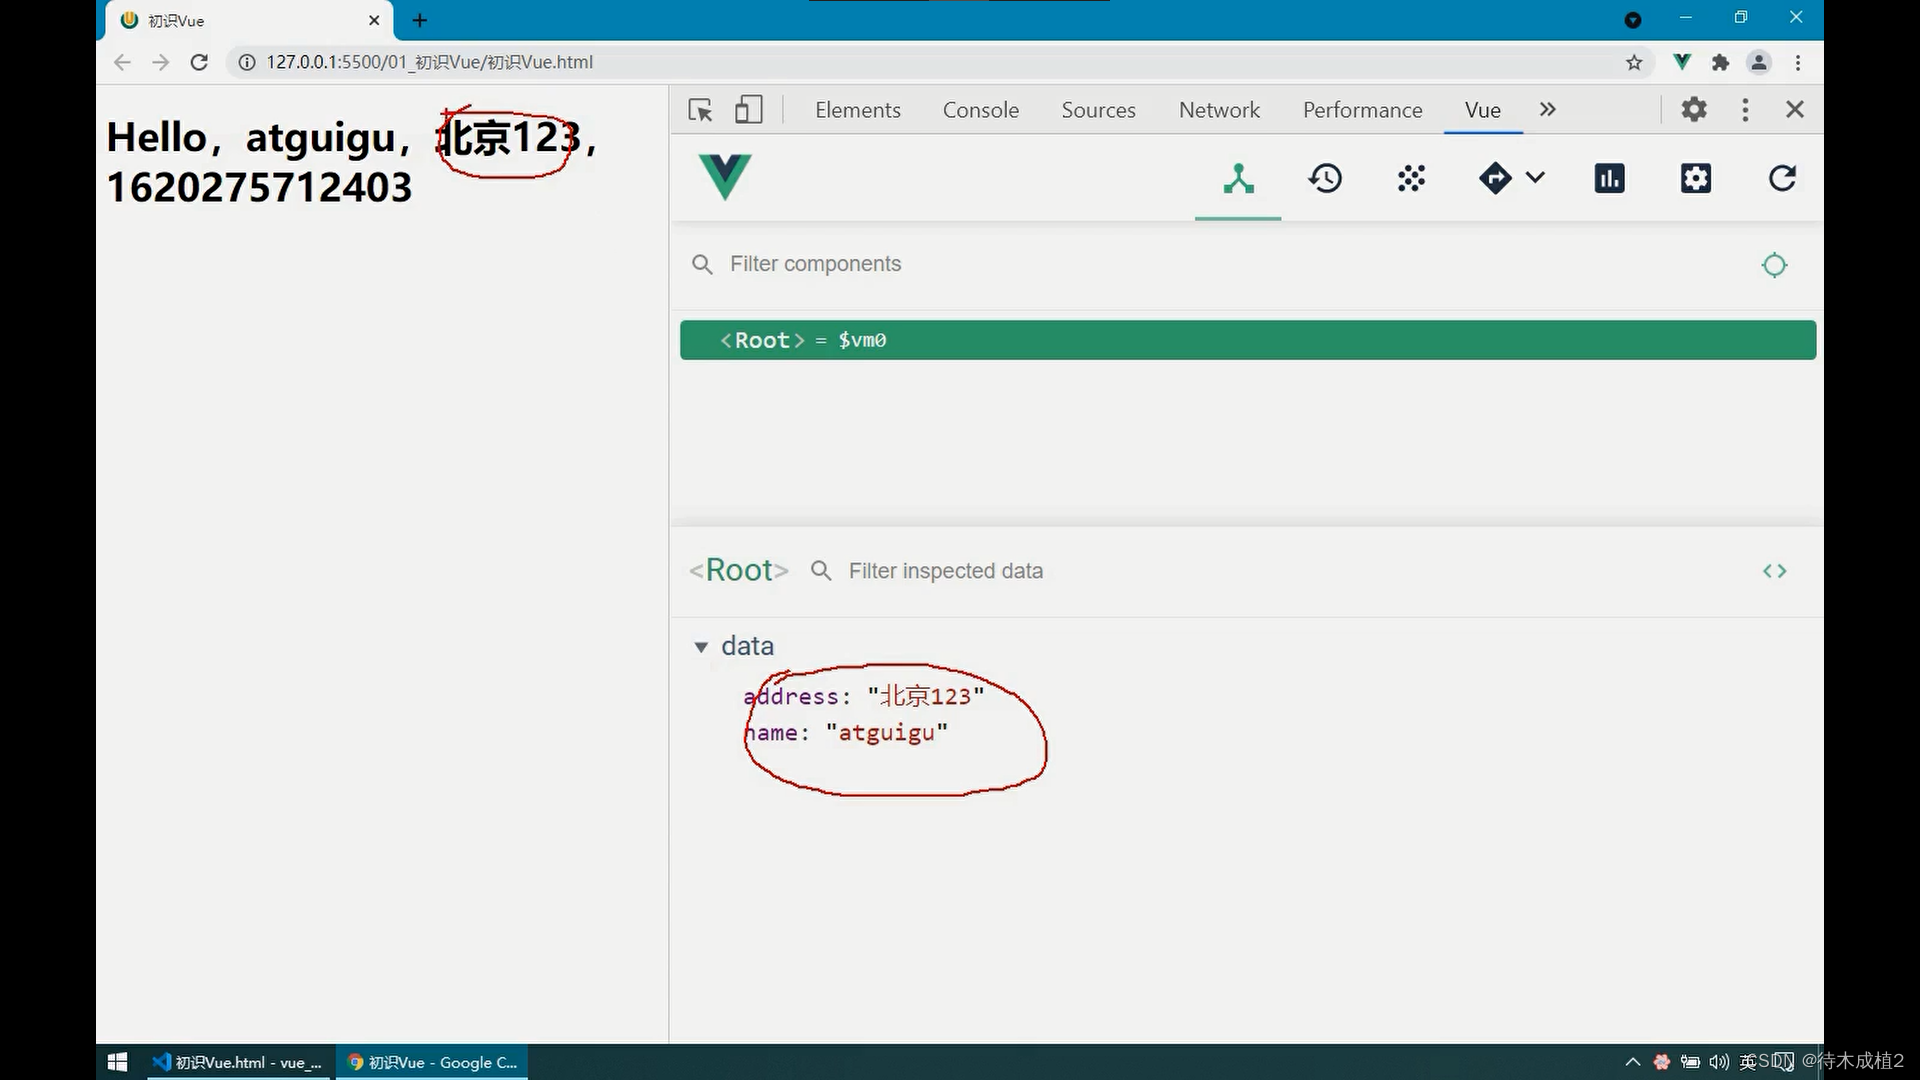Open the Events dots icon
Viewport: 1920px width, 1080px height.
(1411, 179)
